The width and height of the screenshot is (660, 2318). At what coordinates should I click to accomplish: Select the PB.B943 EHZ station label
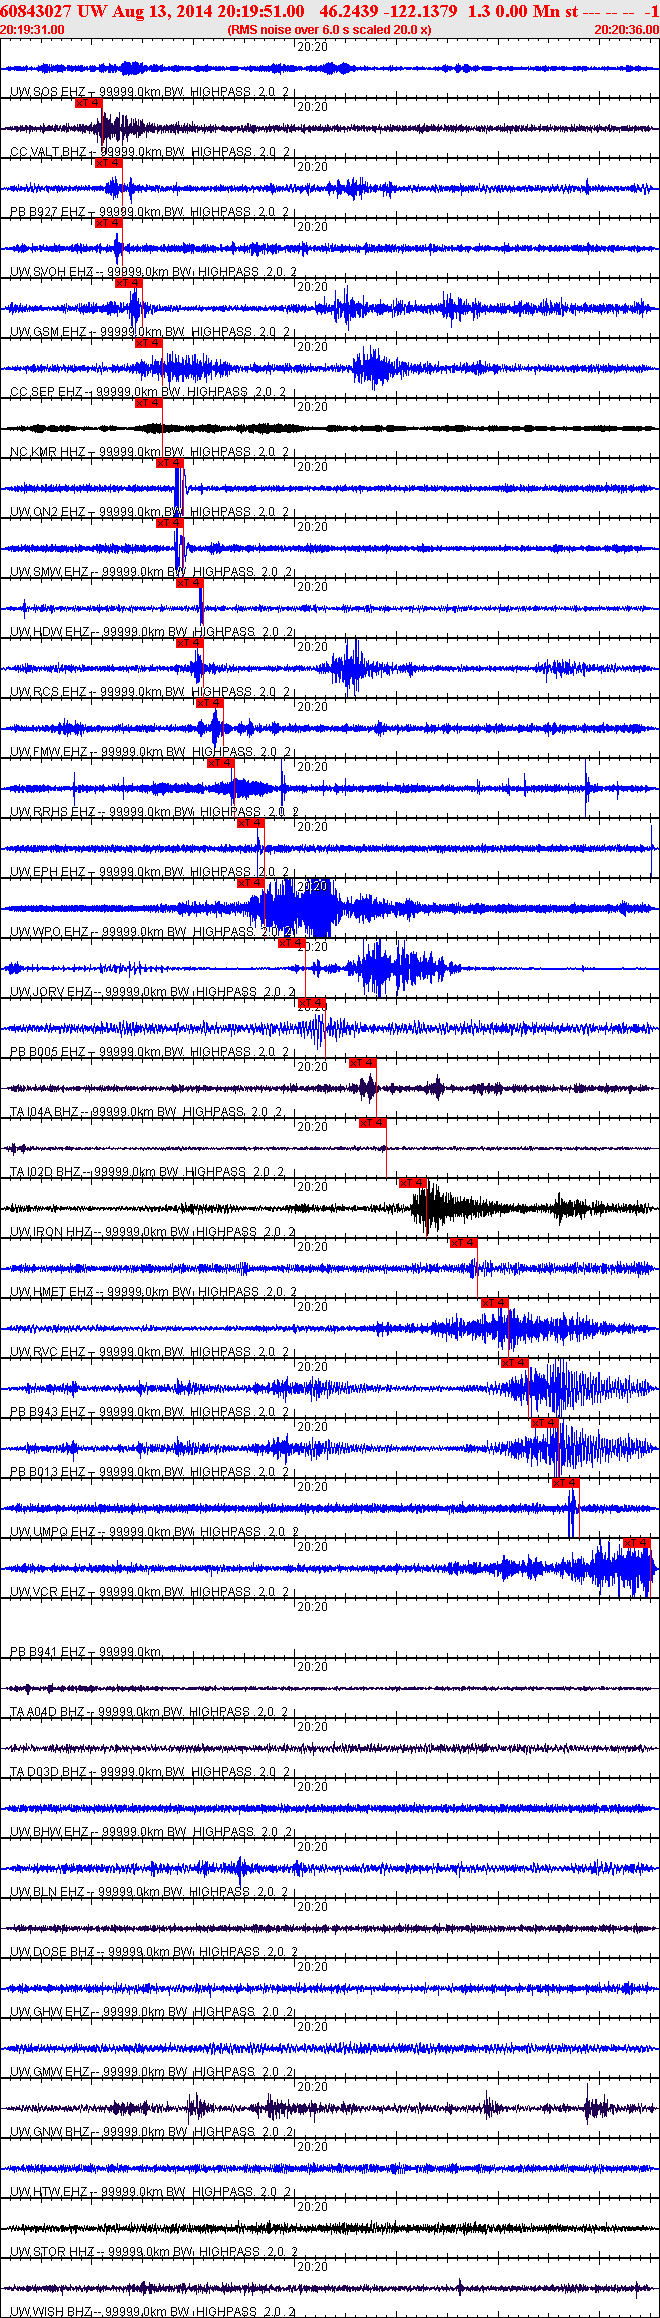pyautogui.click(x=47, y=1412)
